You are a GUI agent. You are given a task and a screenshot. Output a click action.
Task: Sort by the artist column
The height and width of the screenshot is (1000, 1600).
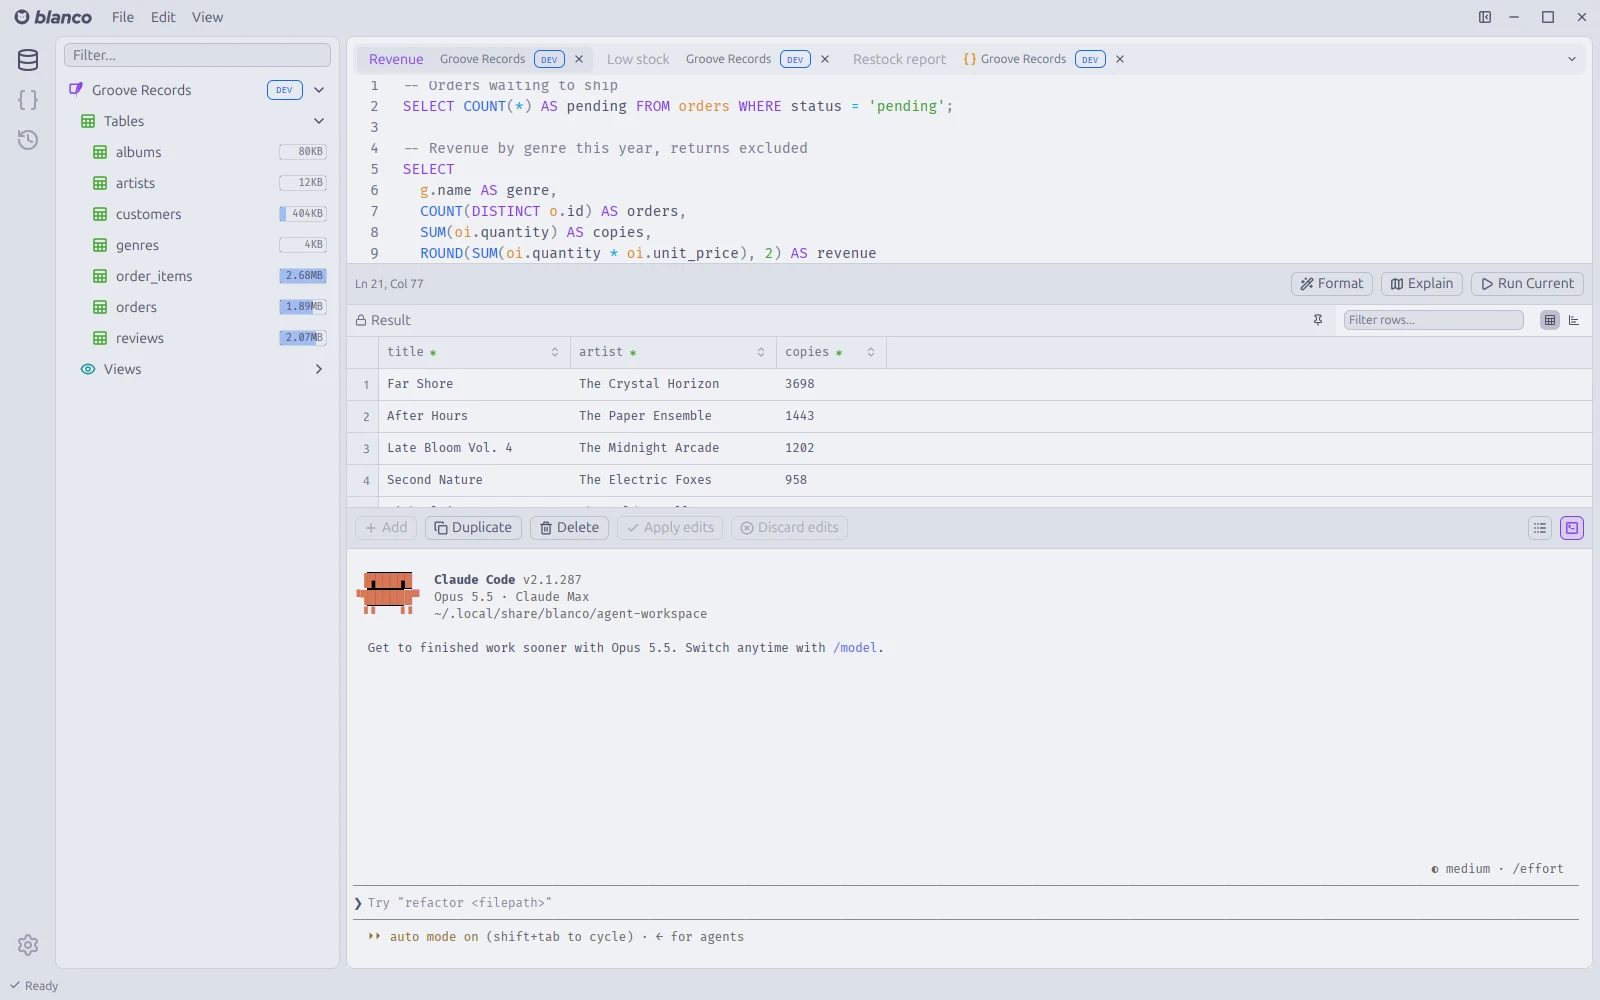(761, 352)
